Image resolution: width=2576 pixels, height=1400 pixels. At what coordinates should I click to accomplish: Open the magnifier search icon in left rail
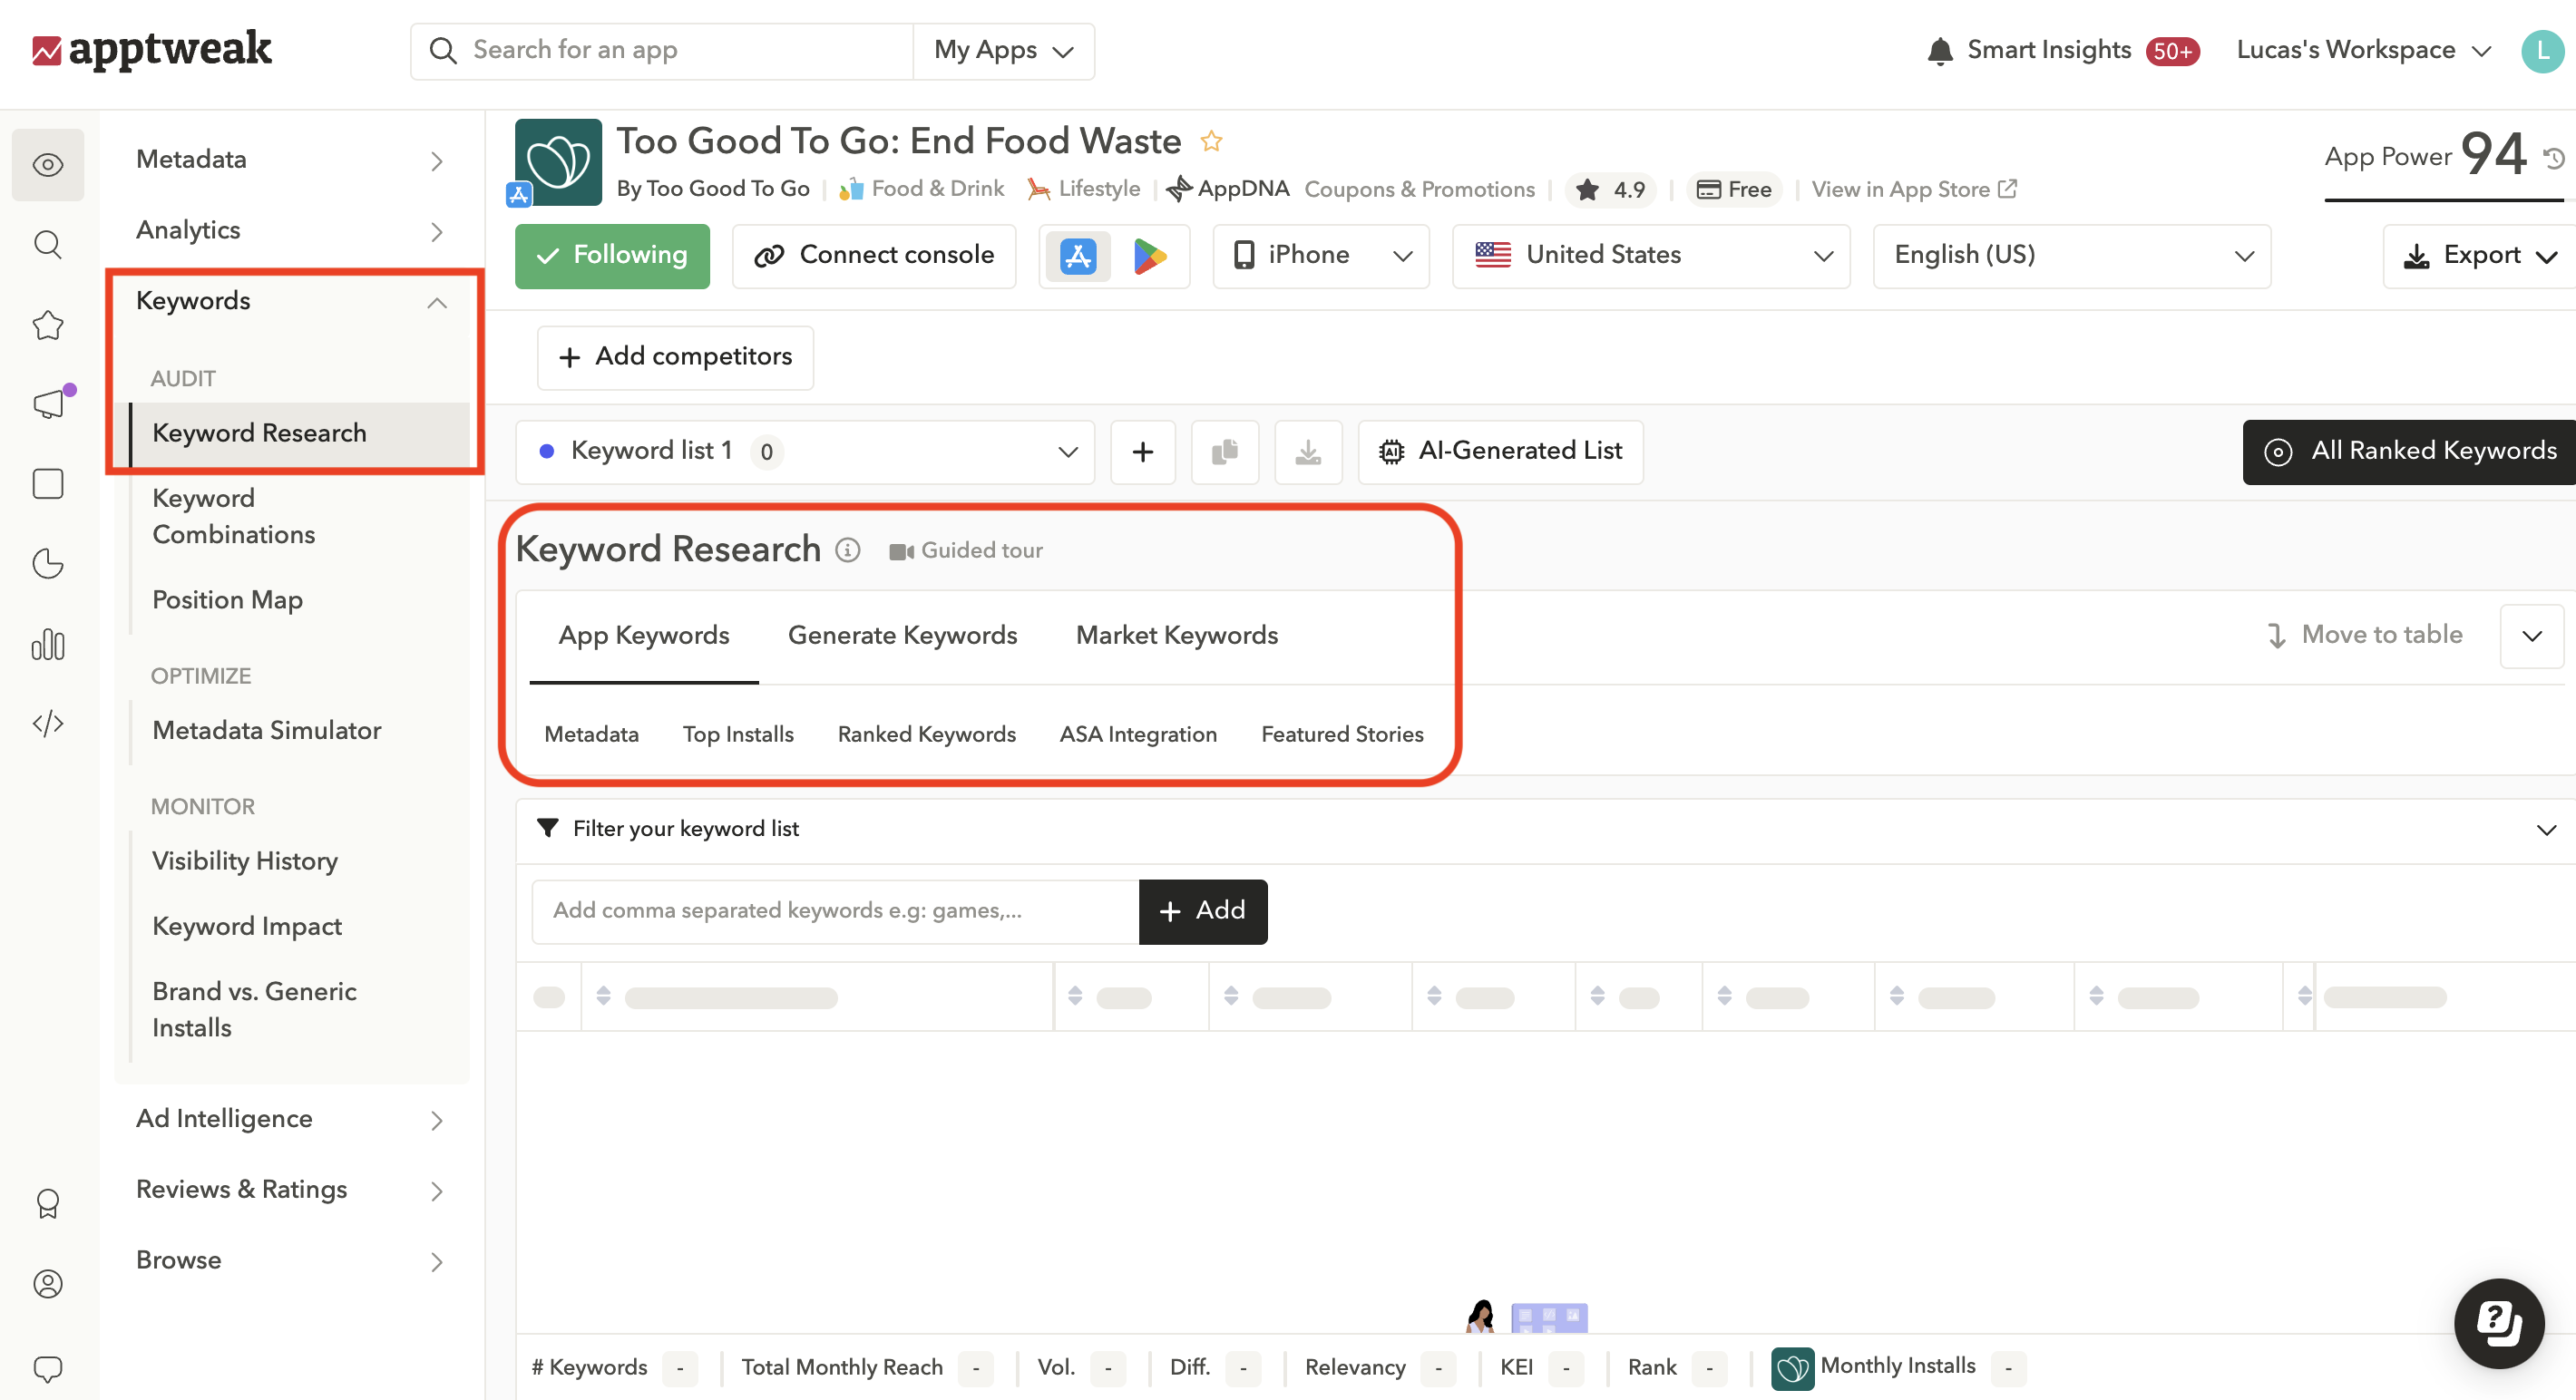click(48, 244)
